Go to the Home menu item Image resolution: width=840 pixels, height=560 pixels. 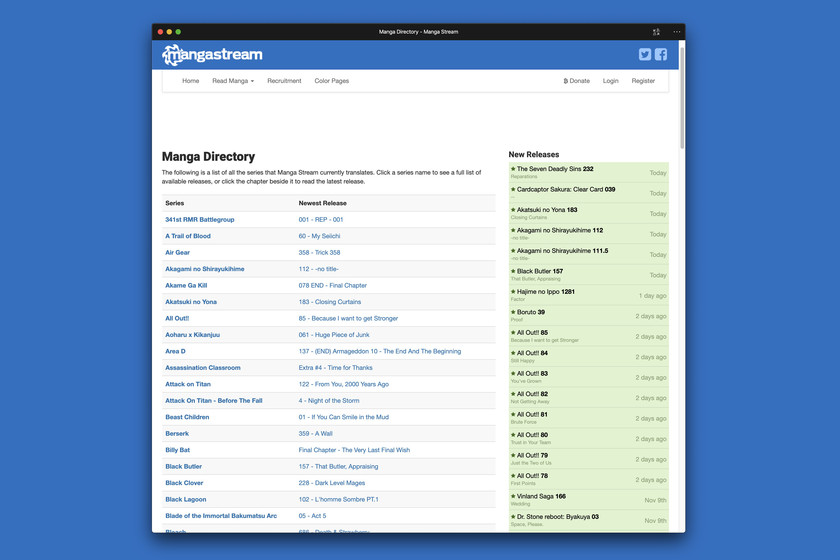coord(190,81)
